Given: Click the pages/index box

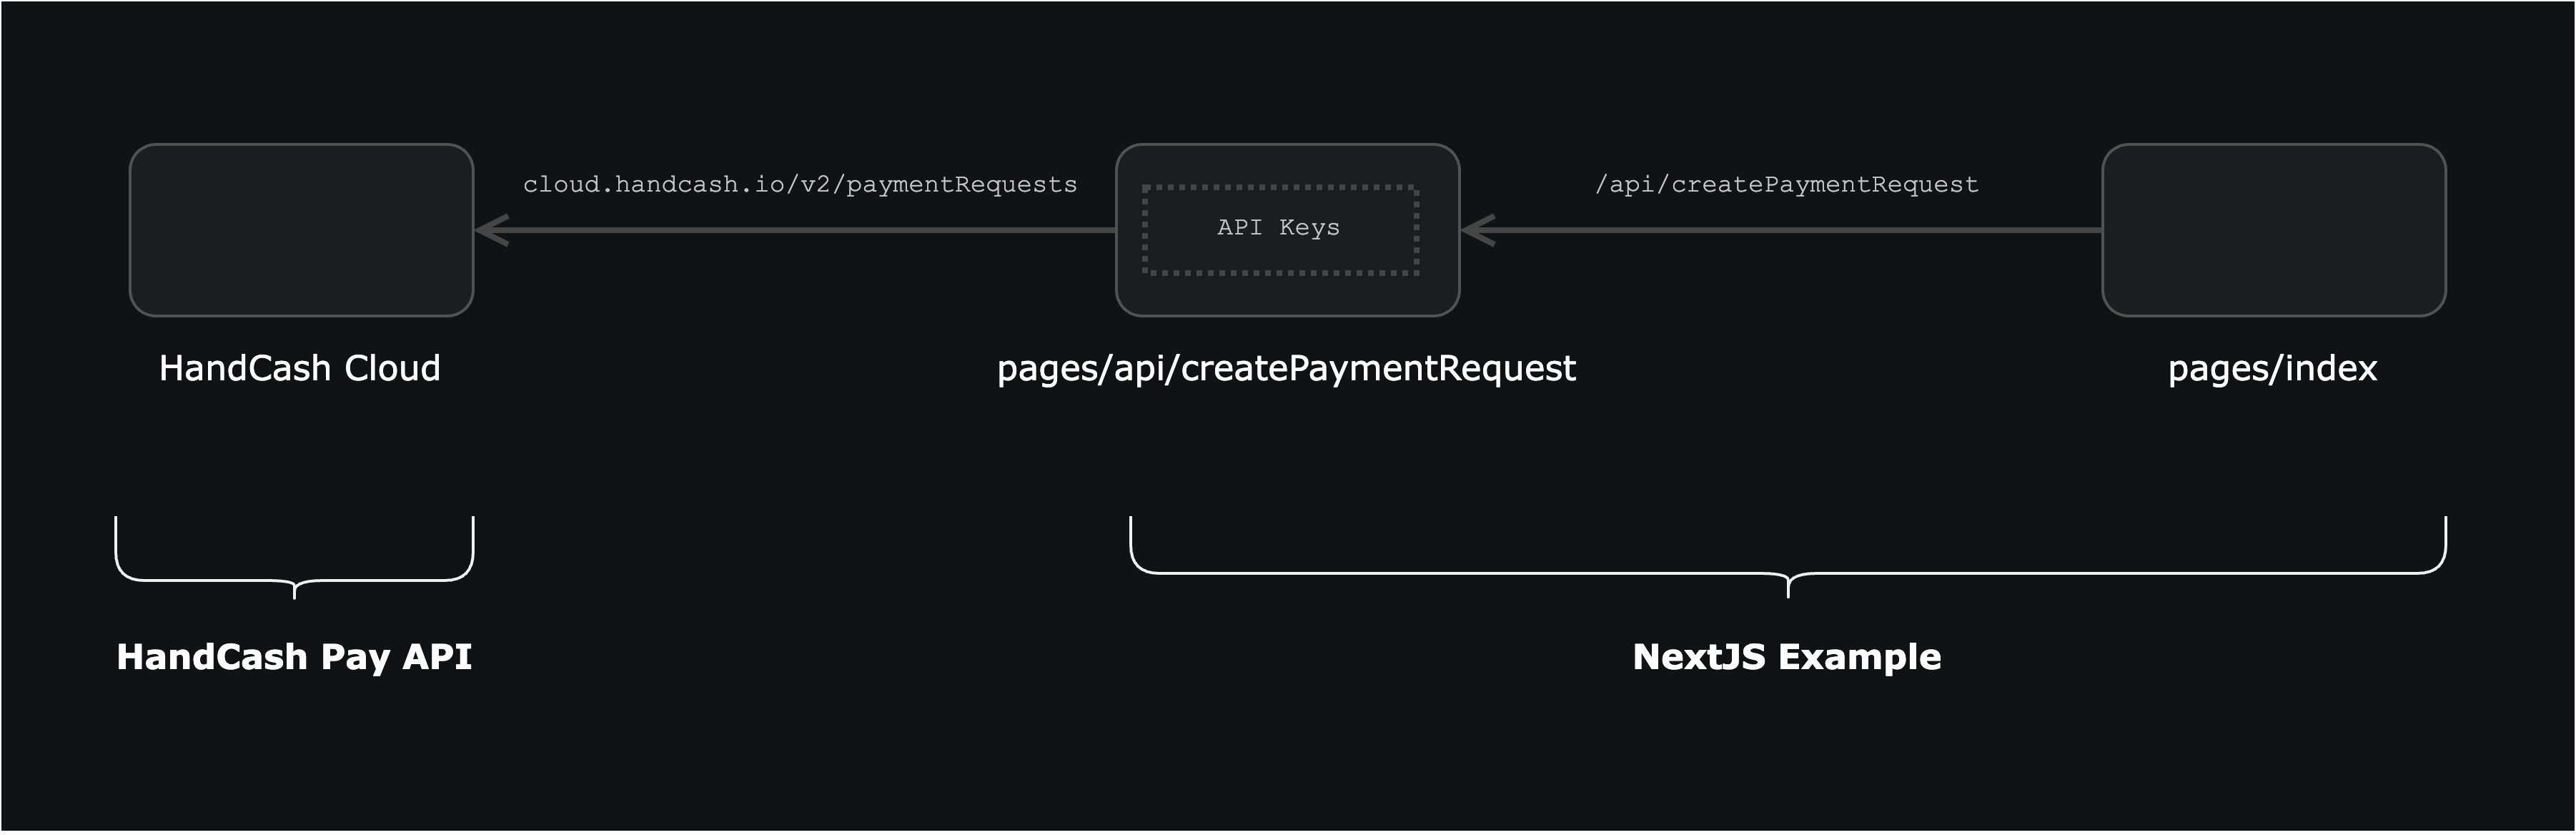Looking at the screenshot, I should pos(2273,230).
